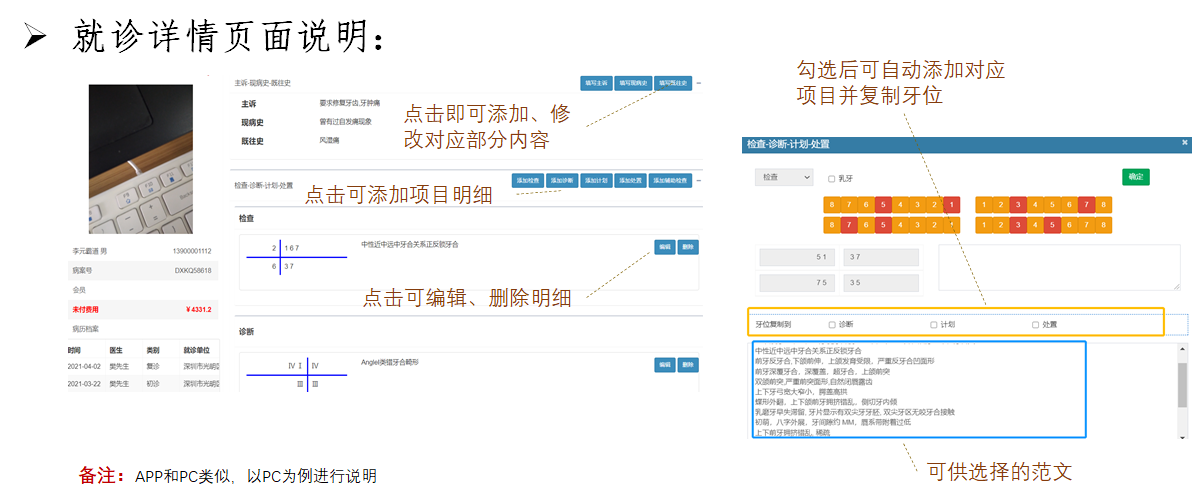Click the empty description text area in dialog
The image size is (1192, 498).
coord(1059,267)
